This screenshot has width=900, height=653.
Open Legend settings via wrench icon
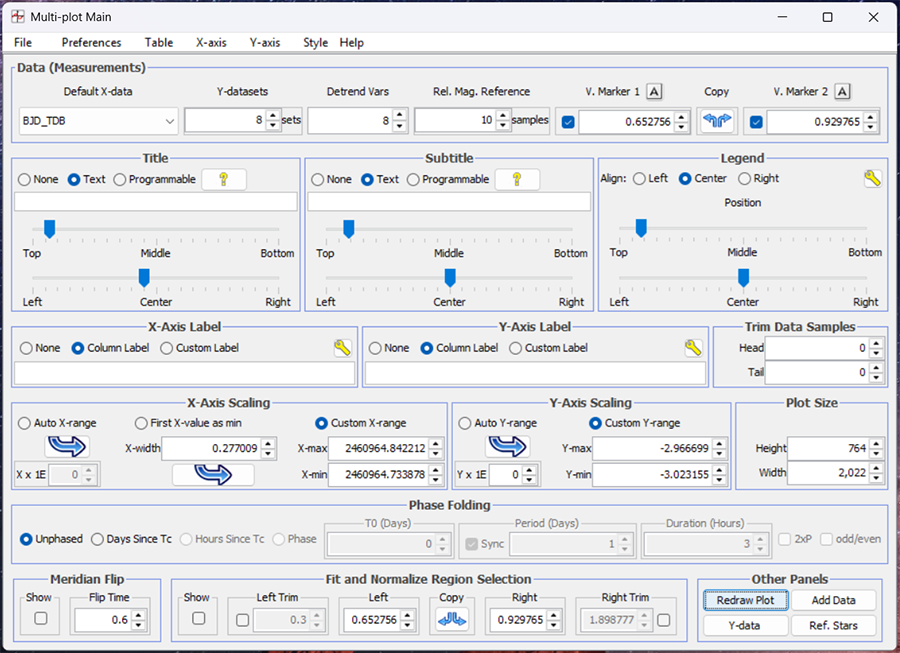[x=872, y=179]
